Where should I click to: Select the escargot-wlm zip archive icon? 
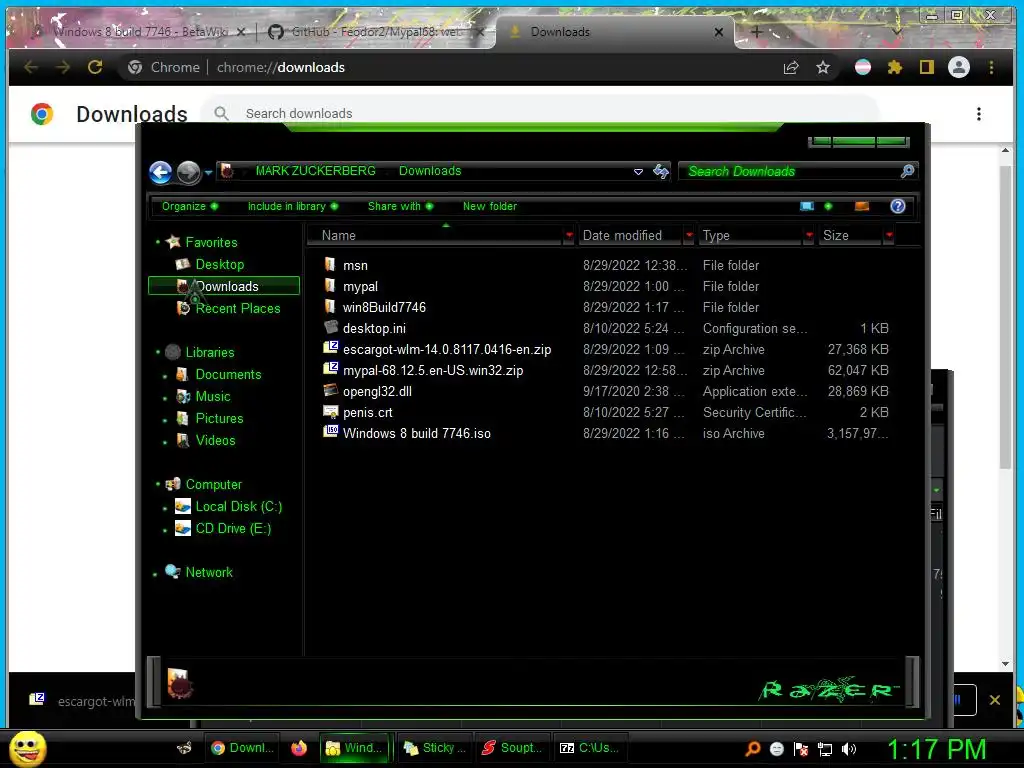[x=330, y=348]
